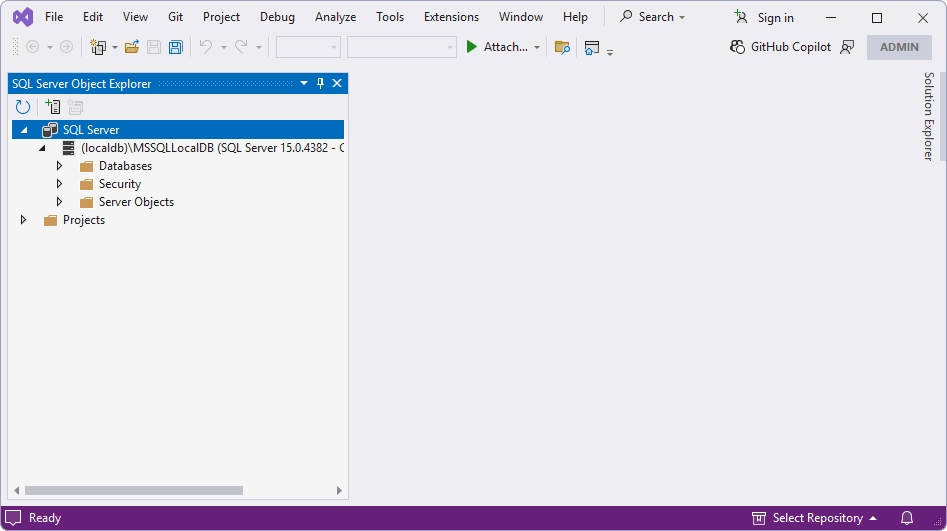The width and height of the screenshot is (947, 531).
Task: Click the localdb server instance icon
Action: tap(68, 147)
